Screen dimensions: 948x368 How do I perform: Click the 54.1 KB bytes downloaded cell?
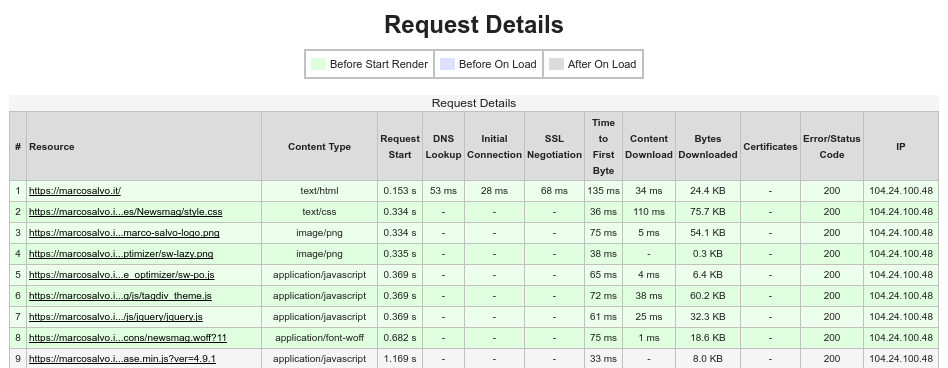tap(707, 233)
